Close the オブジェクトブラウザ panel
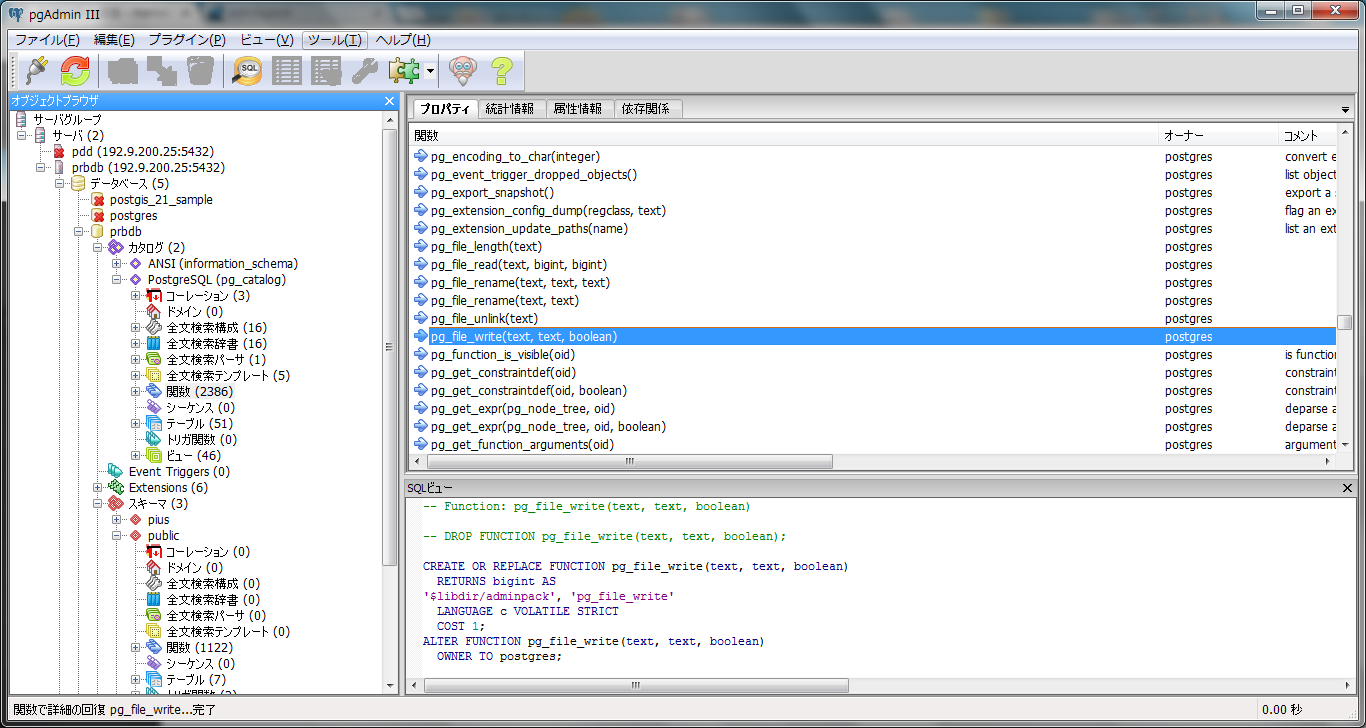1366x728 pixels. pos(389,101)
